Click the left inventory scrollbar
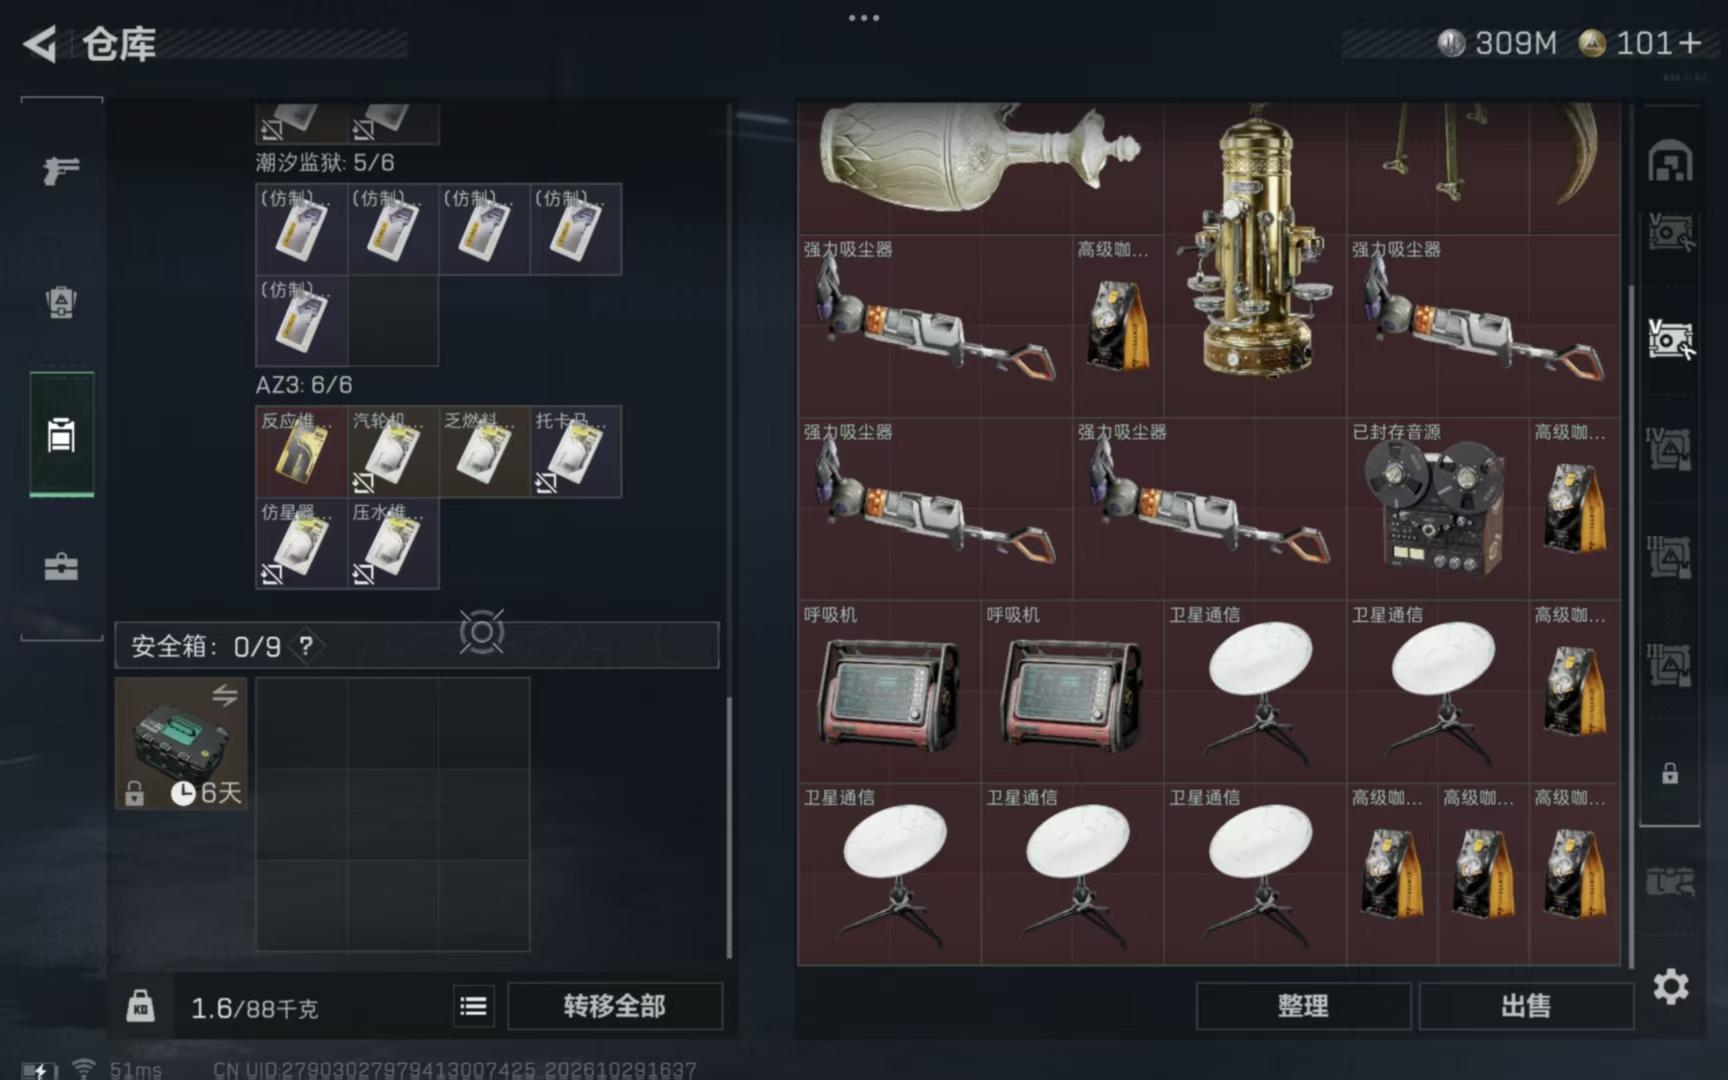This screenshot has height=1080, width=1728. [729, 826]
